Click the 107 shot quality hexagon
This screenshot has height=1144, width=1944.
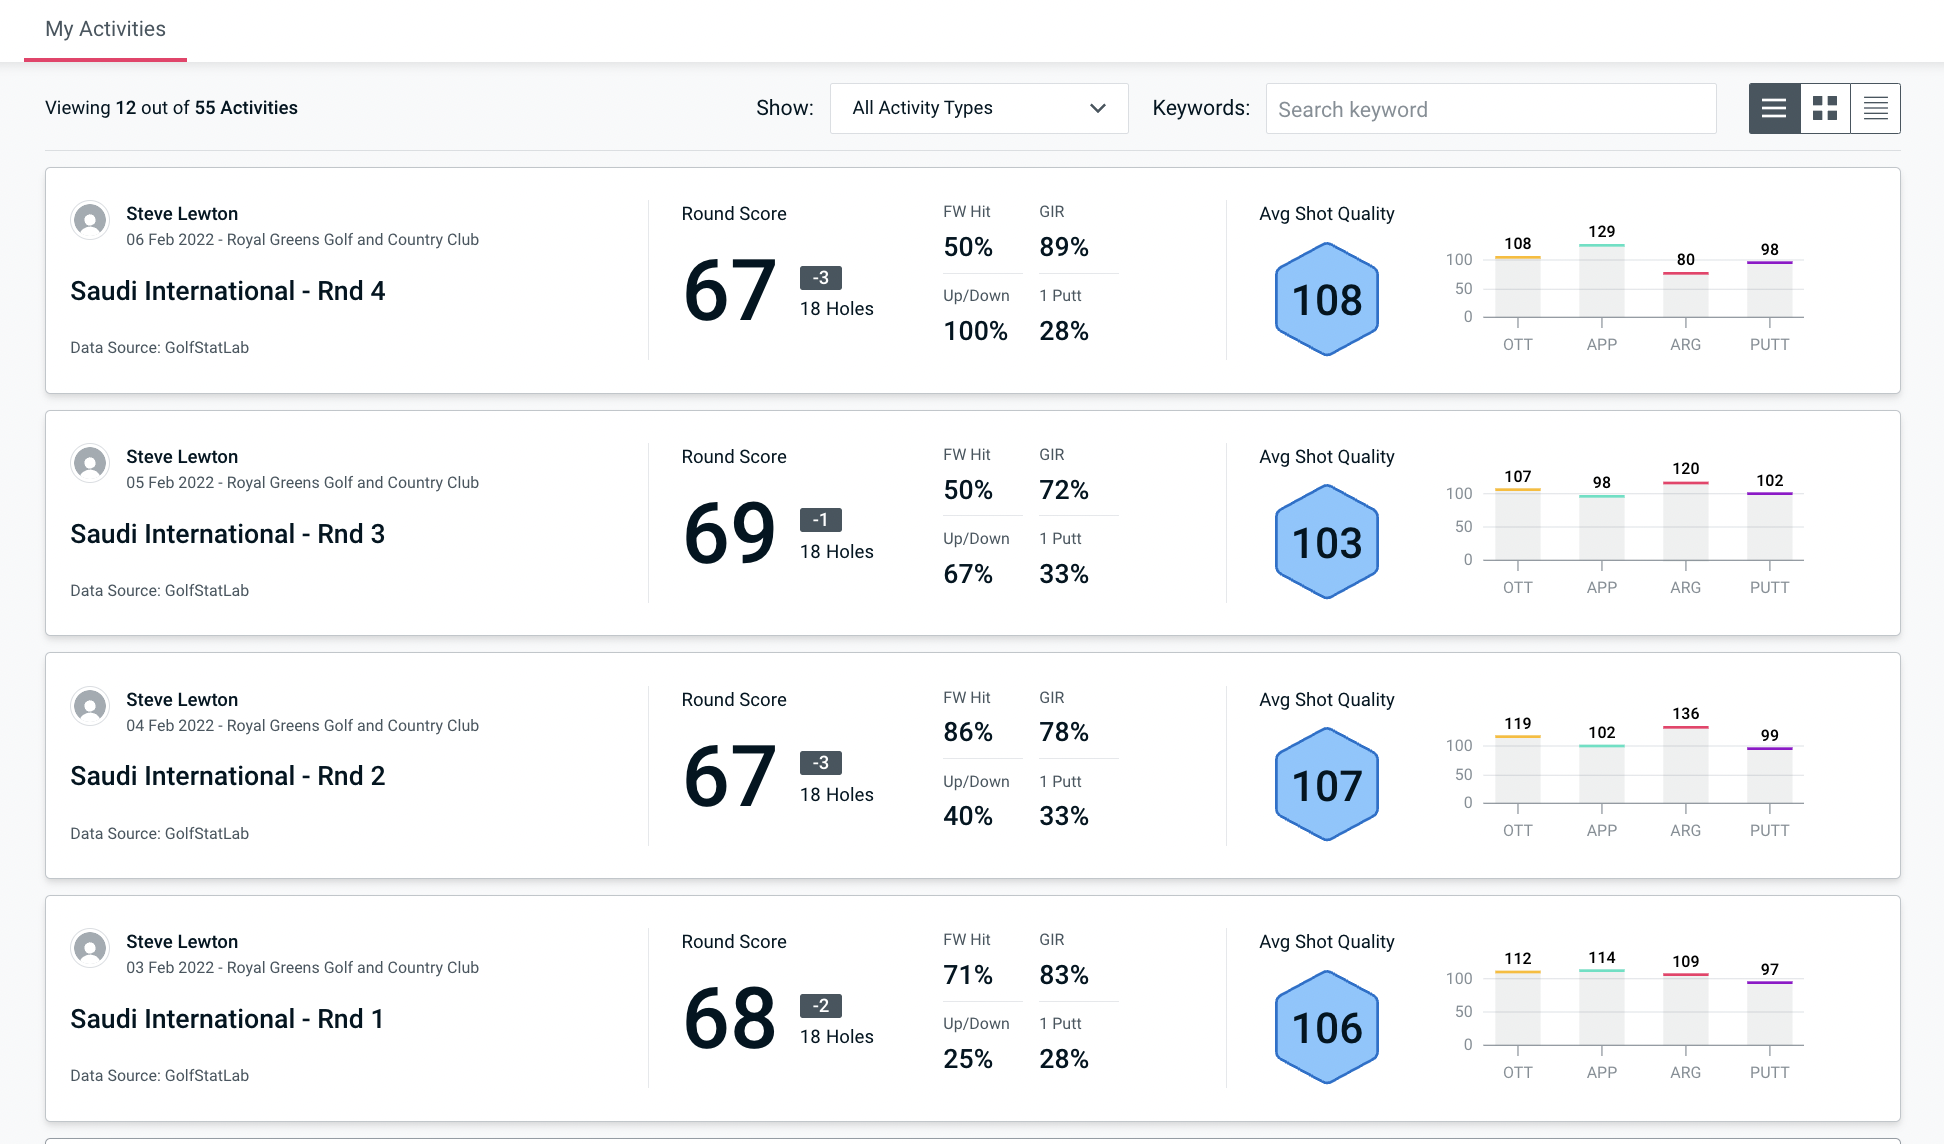[1326, 785]
